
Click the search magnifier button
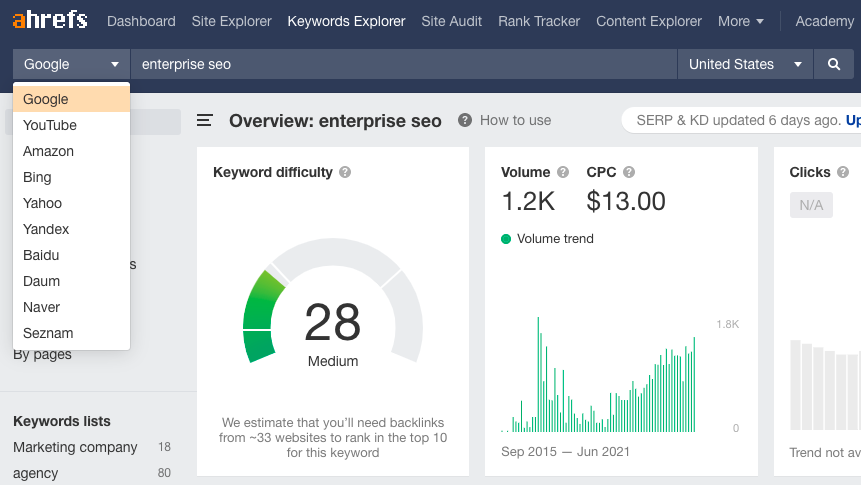[834, 64]
